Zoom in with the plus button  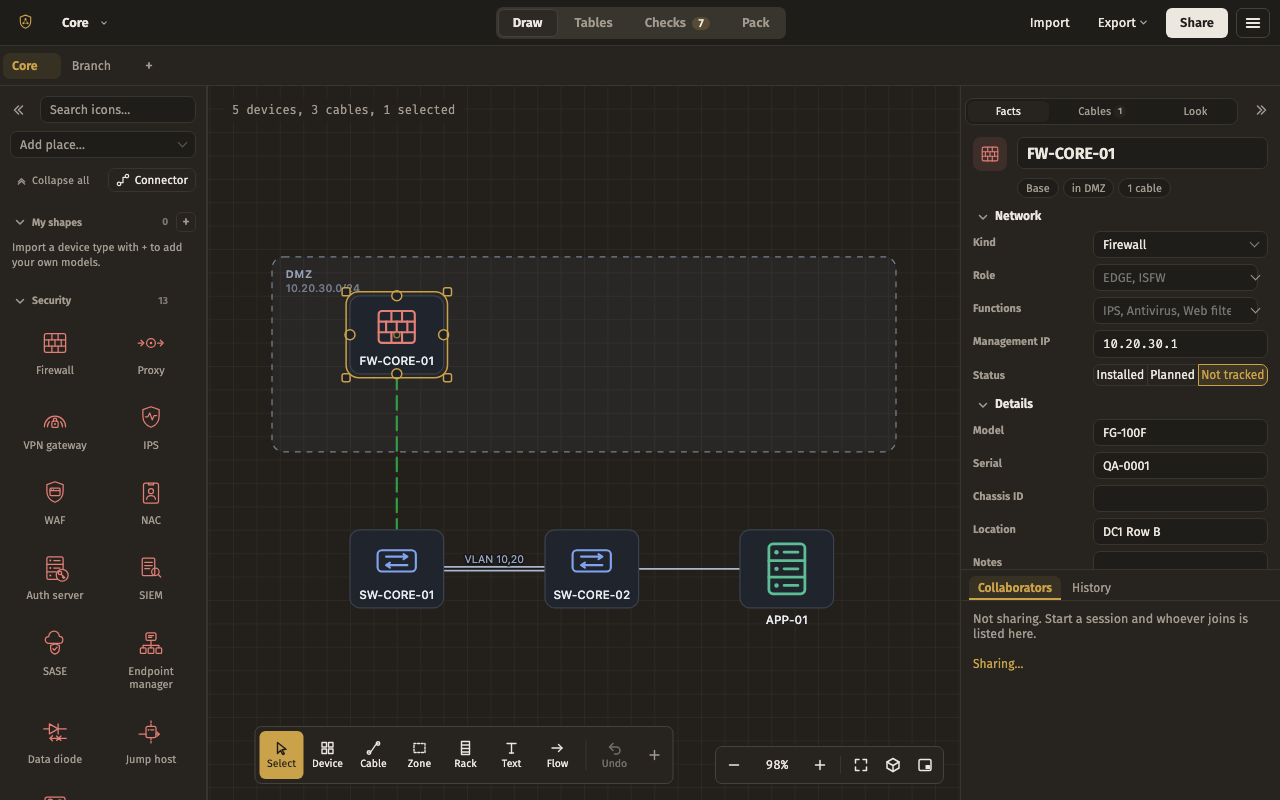[820, 765]
